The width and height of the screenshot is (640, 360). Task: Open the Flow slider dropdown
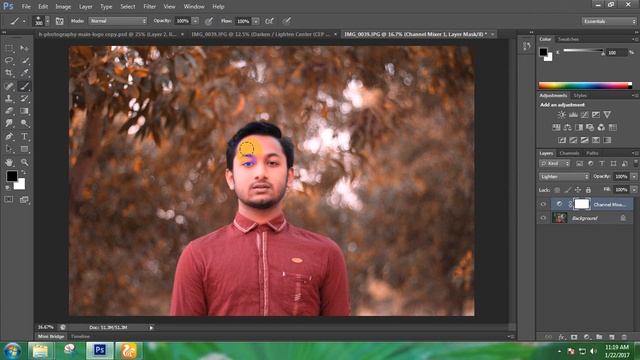256,21
